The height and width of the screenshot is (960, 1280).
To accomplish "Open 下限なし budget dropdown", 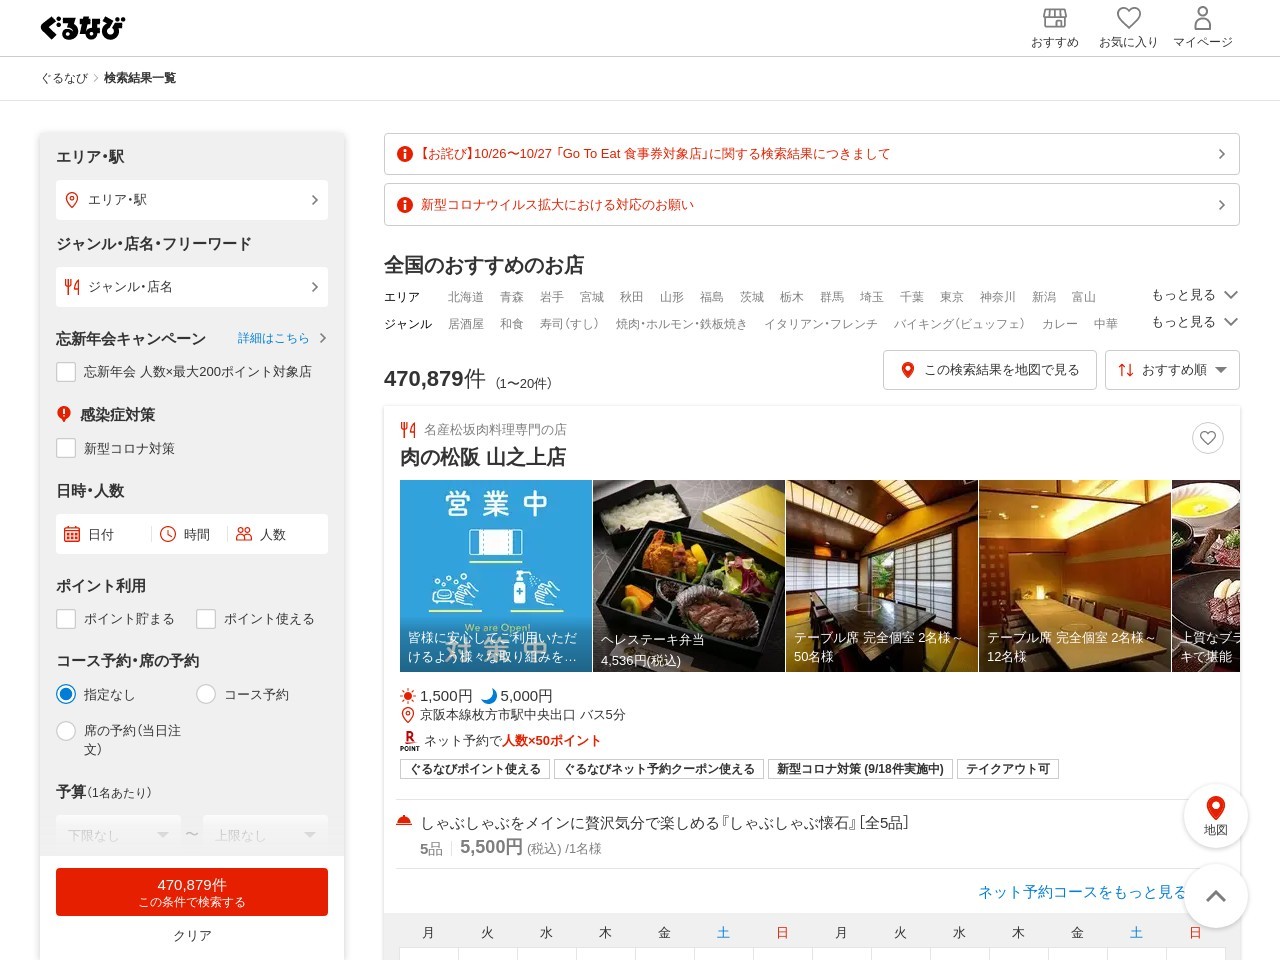I will [118, 835].
